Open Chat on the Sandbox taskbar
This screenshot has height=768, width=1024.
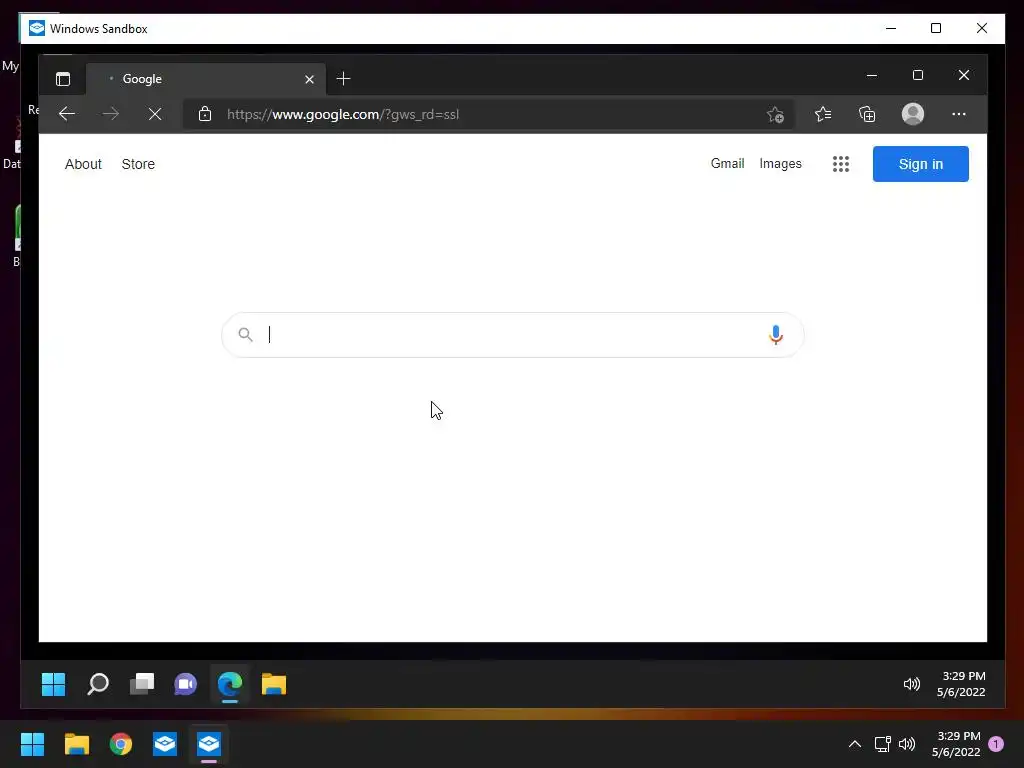185,684
